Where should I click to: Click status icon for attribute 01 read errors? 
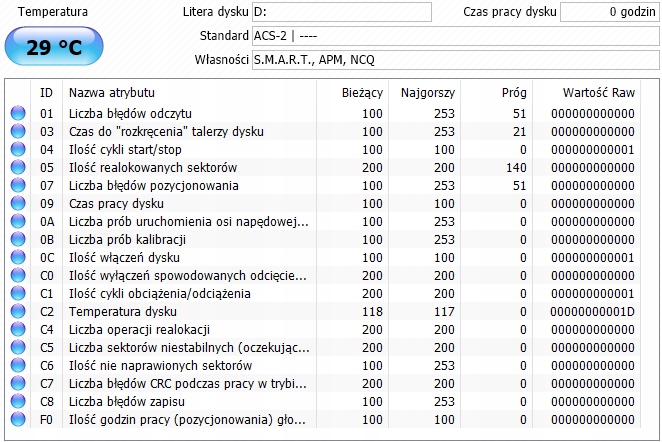(x=17, y=114)
